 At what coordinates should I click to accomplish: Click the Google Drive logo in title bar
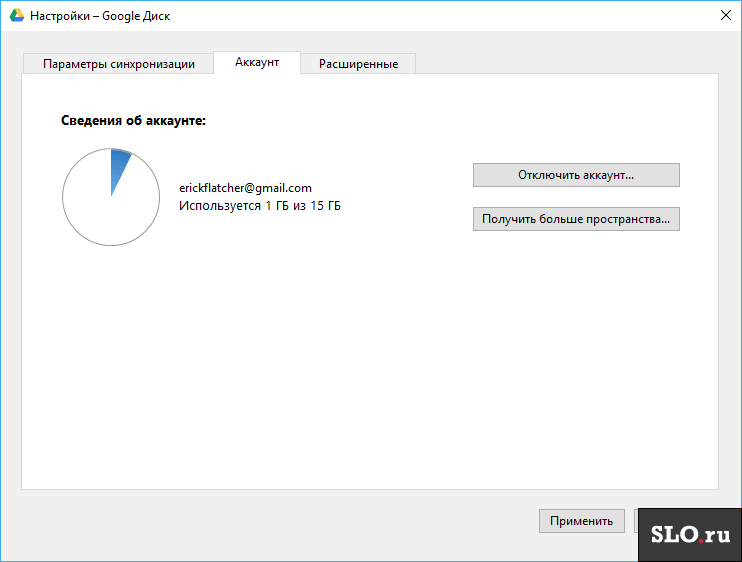(x=17, y=16)
